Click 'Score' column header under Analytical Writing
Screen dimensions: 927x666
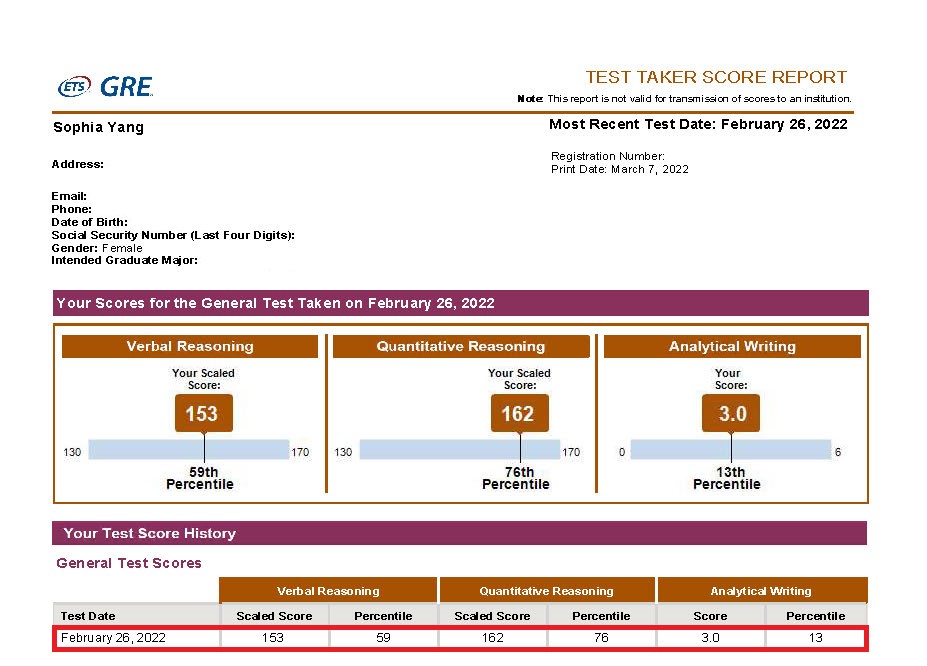(710, 616)
